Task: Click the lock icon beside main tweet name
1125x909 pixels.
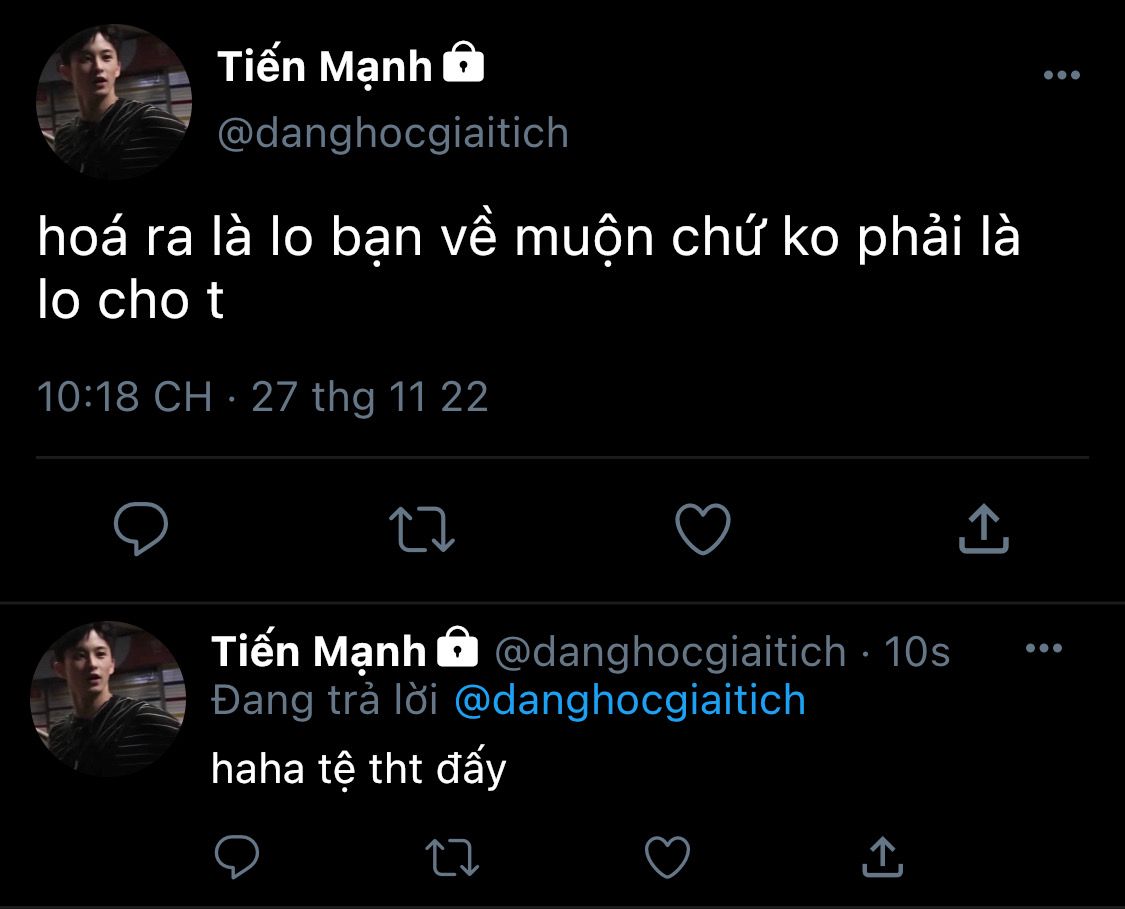Action: [x=463, y=66]
